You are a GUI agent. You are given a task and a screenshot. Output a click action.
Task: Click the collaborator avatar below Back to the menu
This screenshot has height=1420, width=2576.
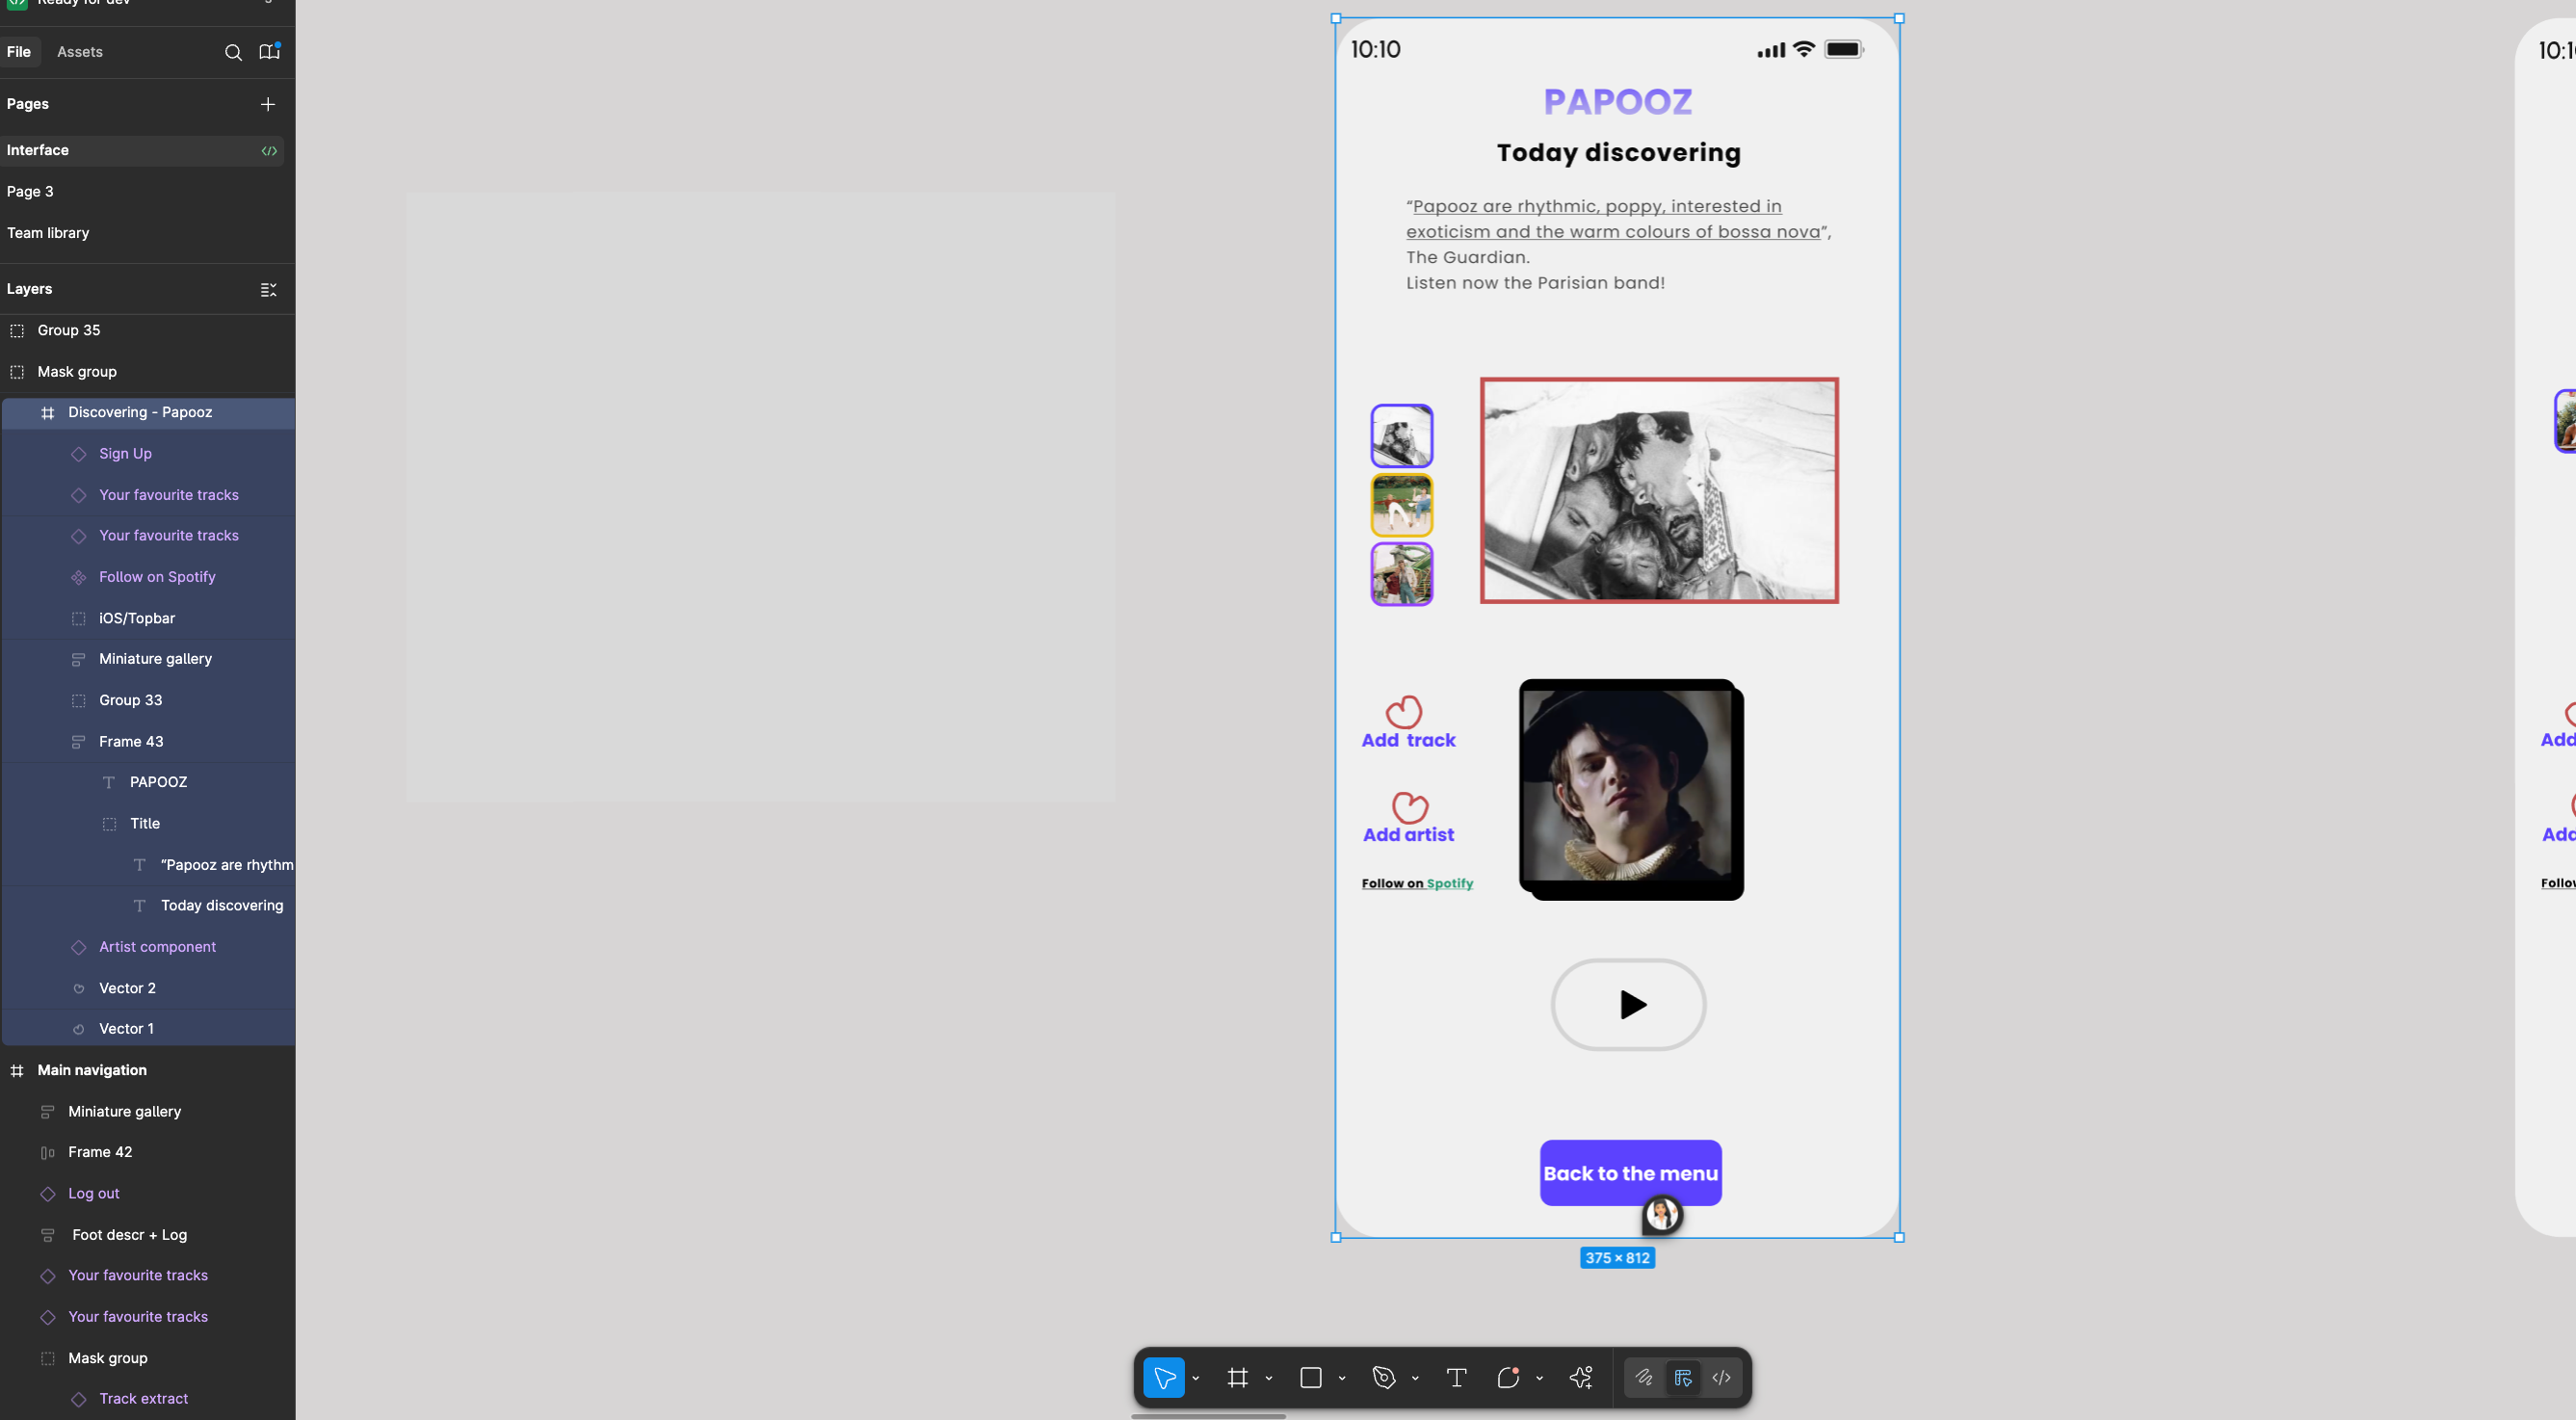1662,1215
